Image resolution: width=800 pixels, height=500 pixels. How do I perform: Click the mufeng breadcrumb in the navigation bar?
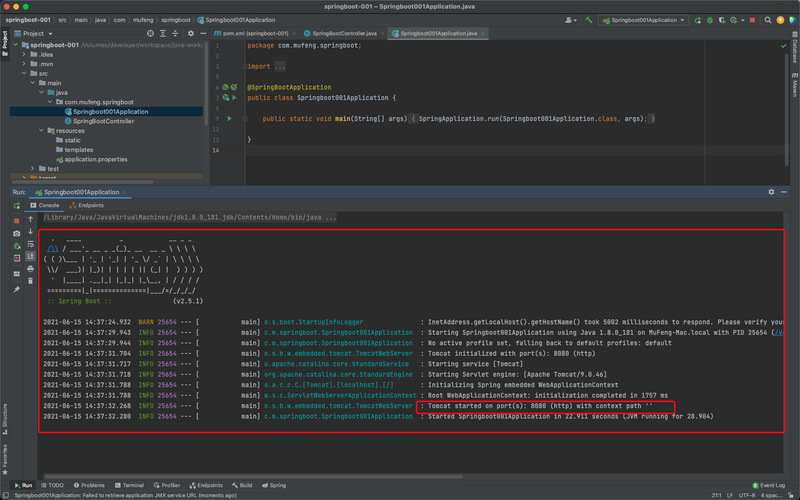coord(143,20)
